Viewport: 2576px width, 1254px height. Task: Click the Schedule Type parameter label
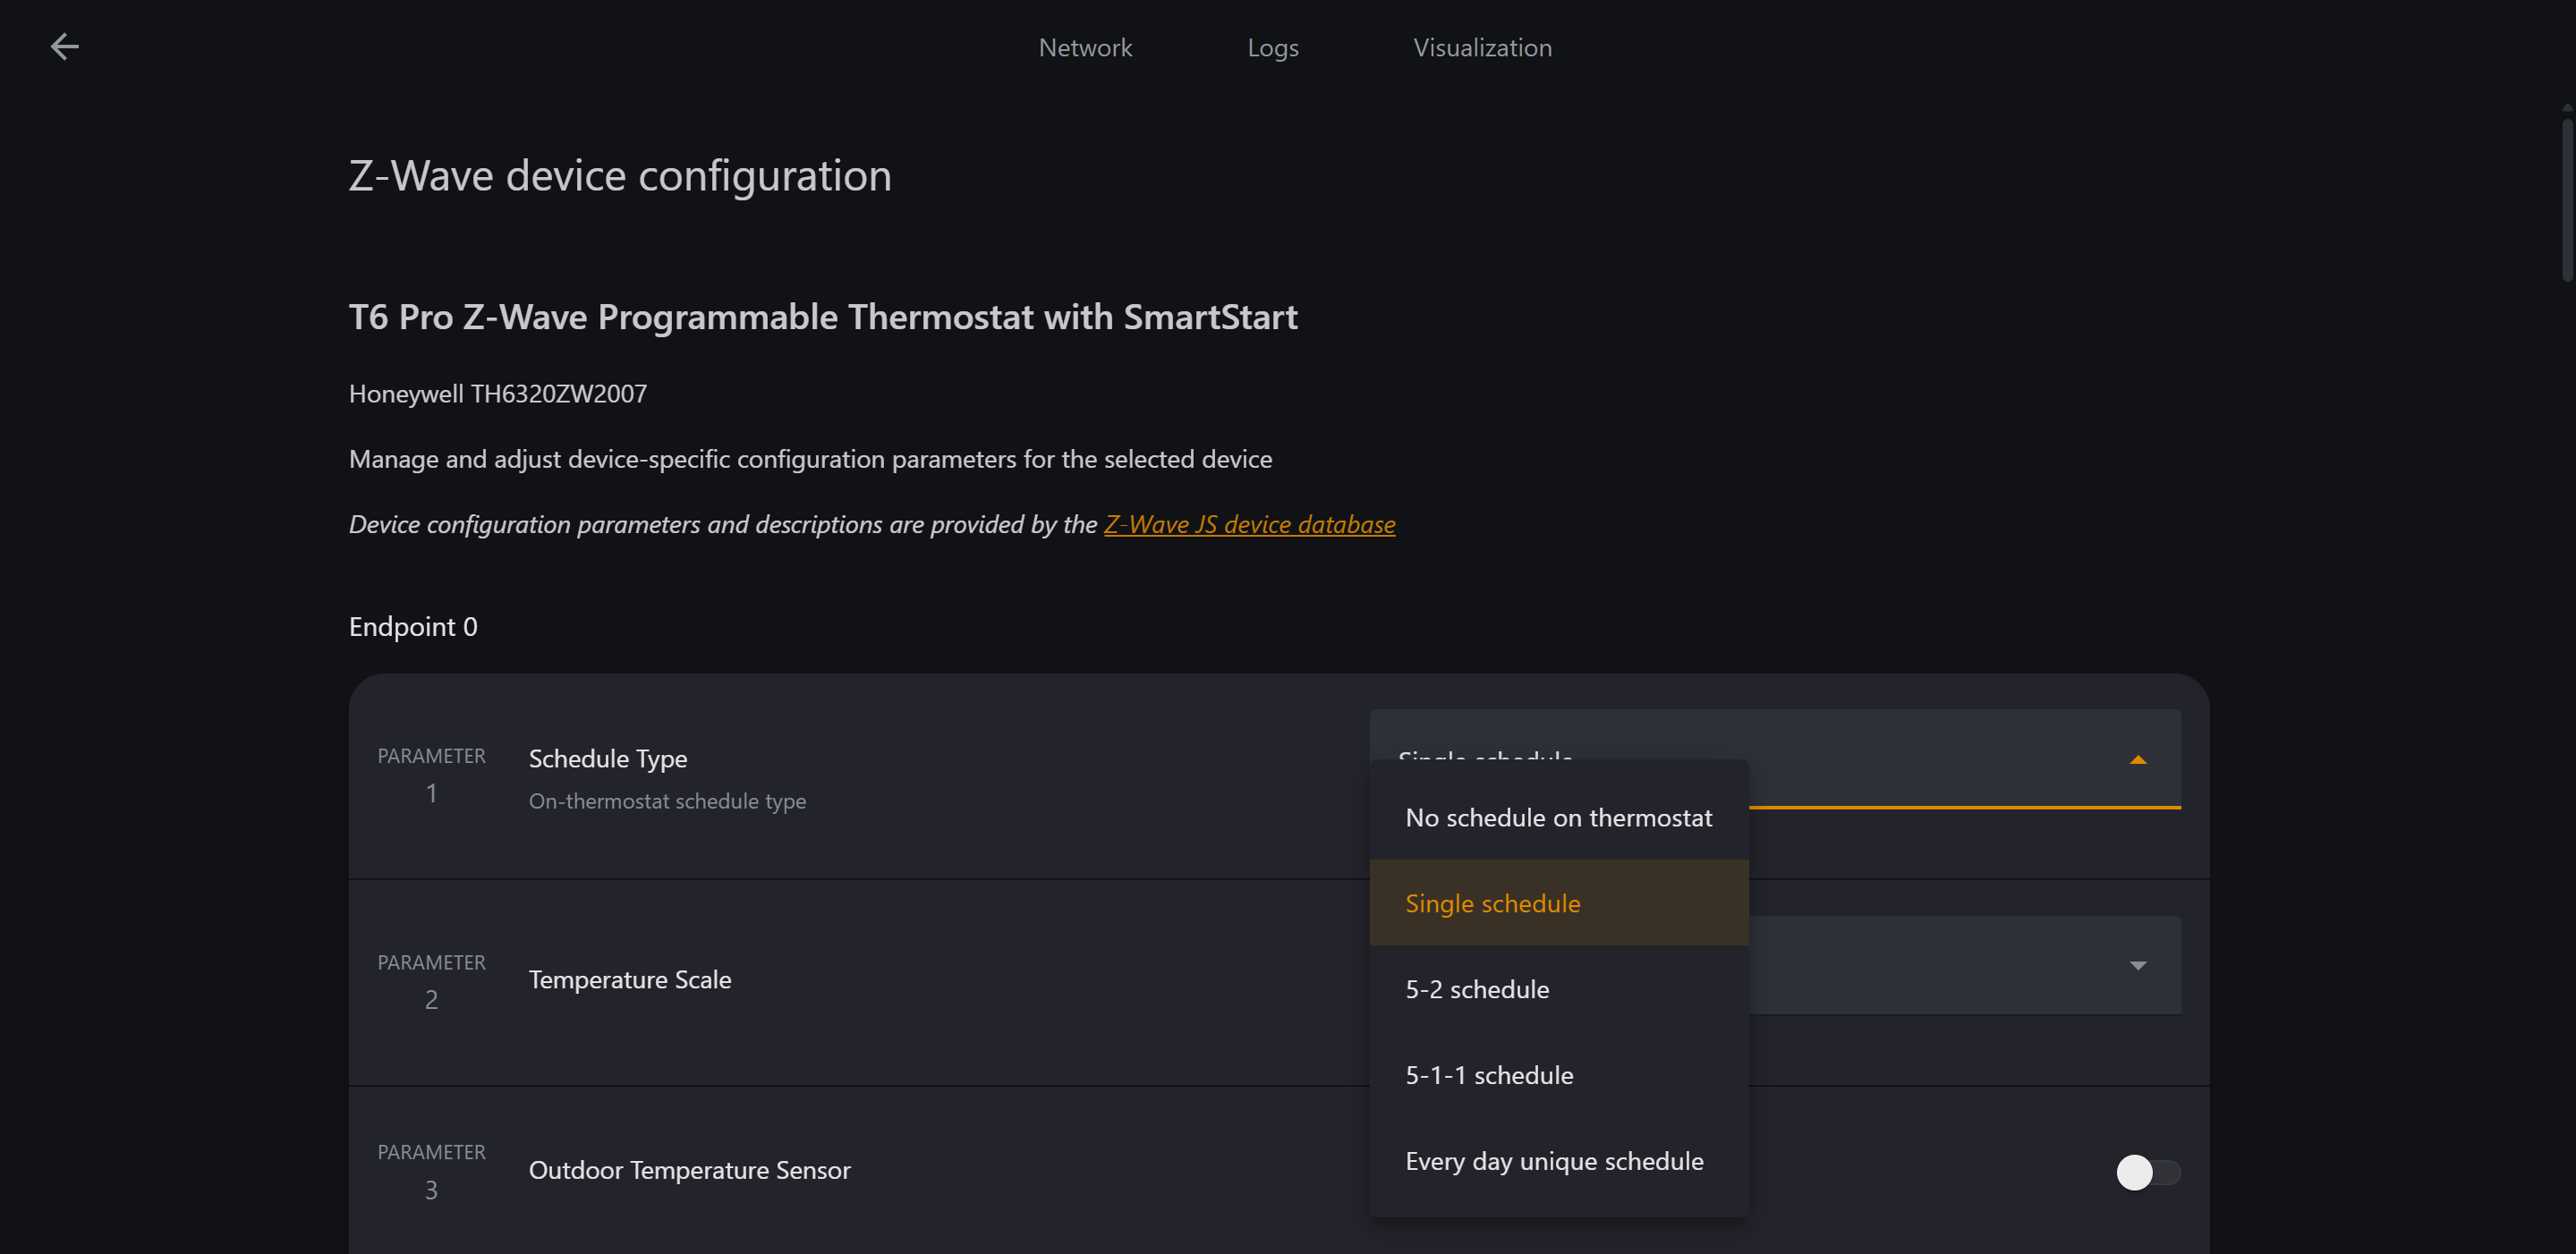607,758
